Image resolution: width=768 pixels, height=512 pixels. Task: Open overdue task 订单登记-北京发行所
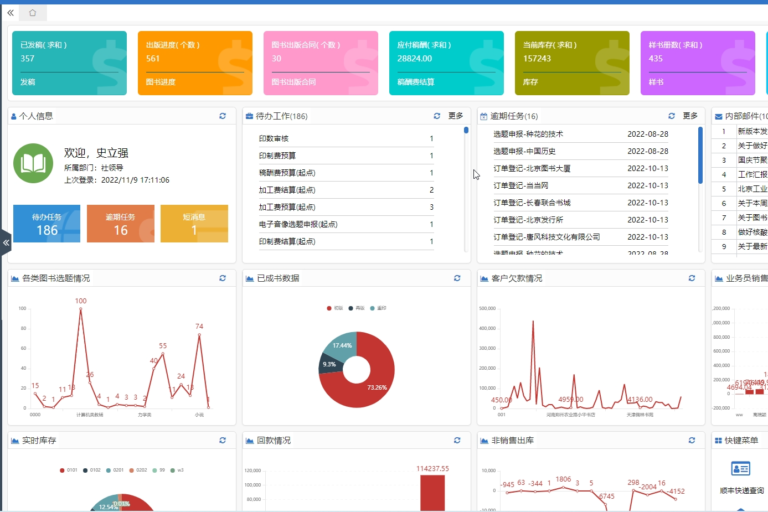click(581, 220)
